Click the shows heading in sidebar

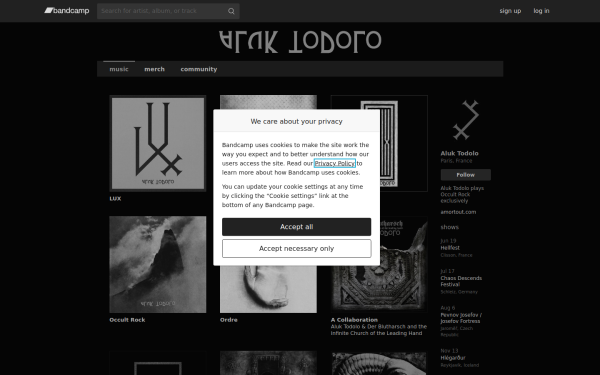point(449,227)
